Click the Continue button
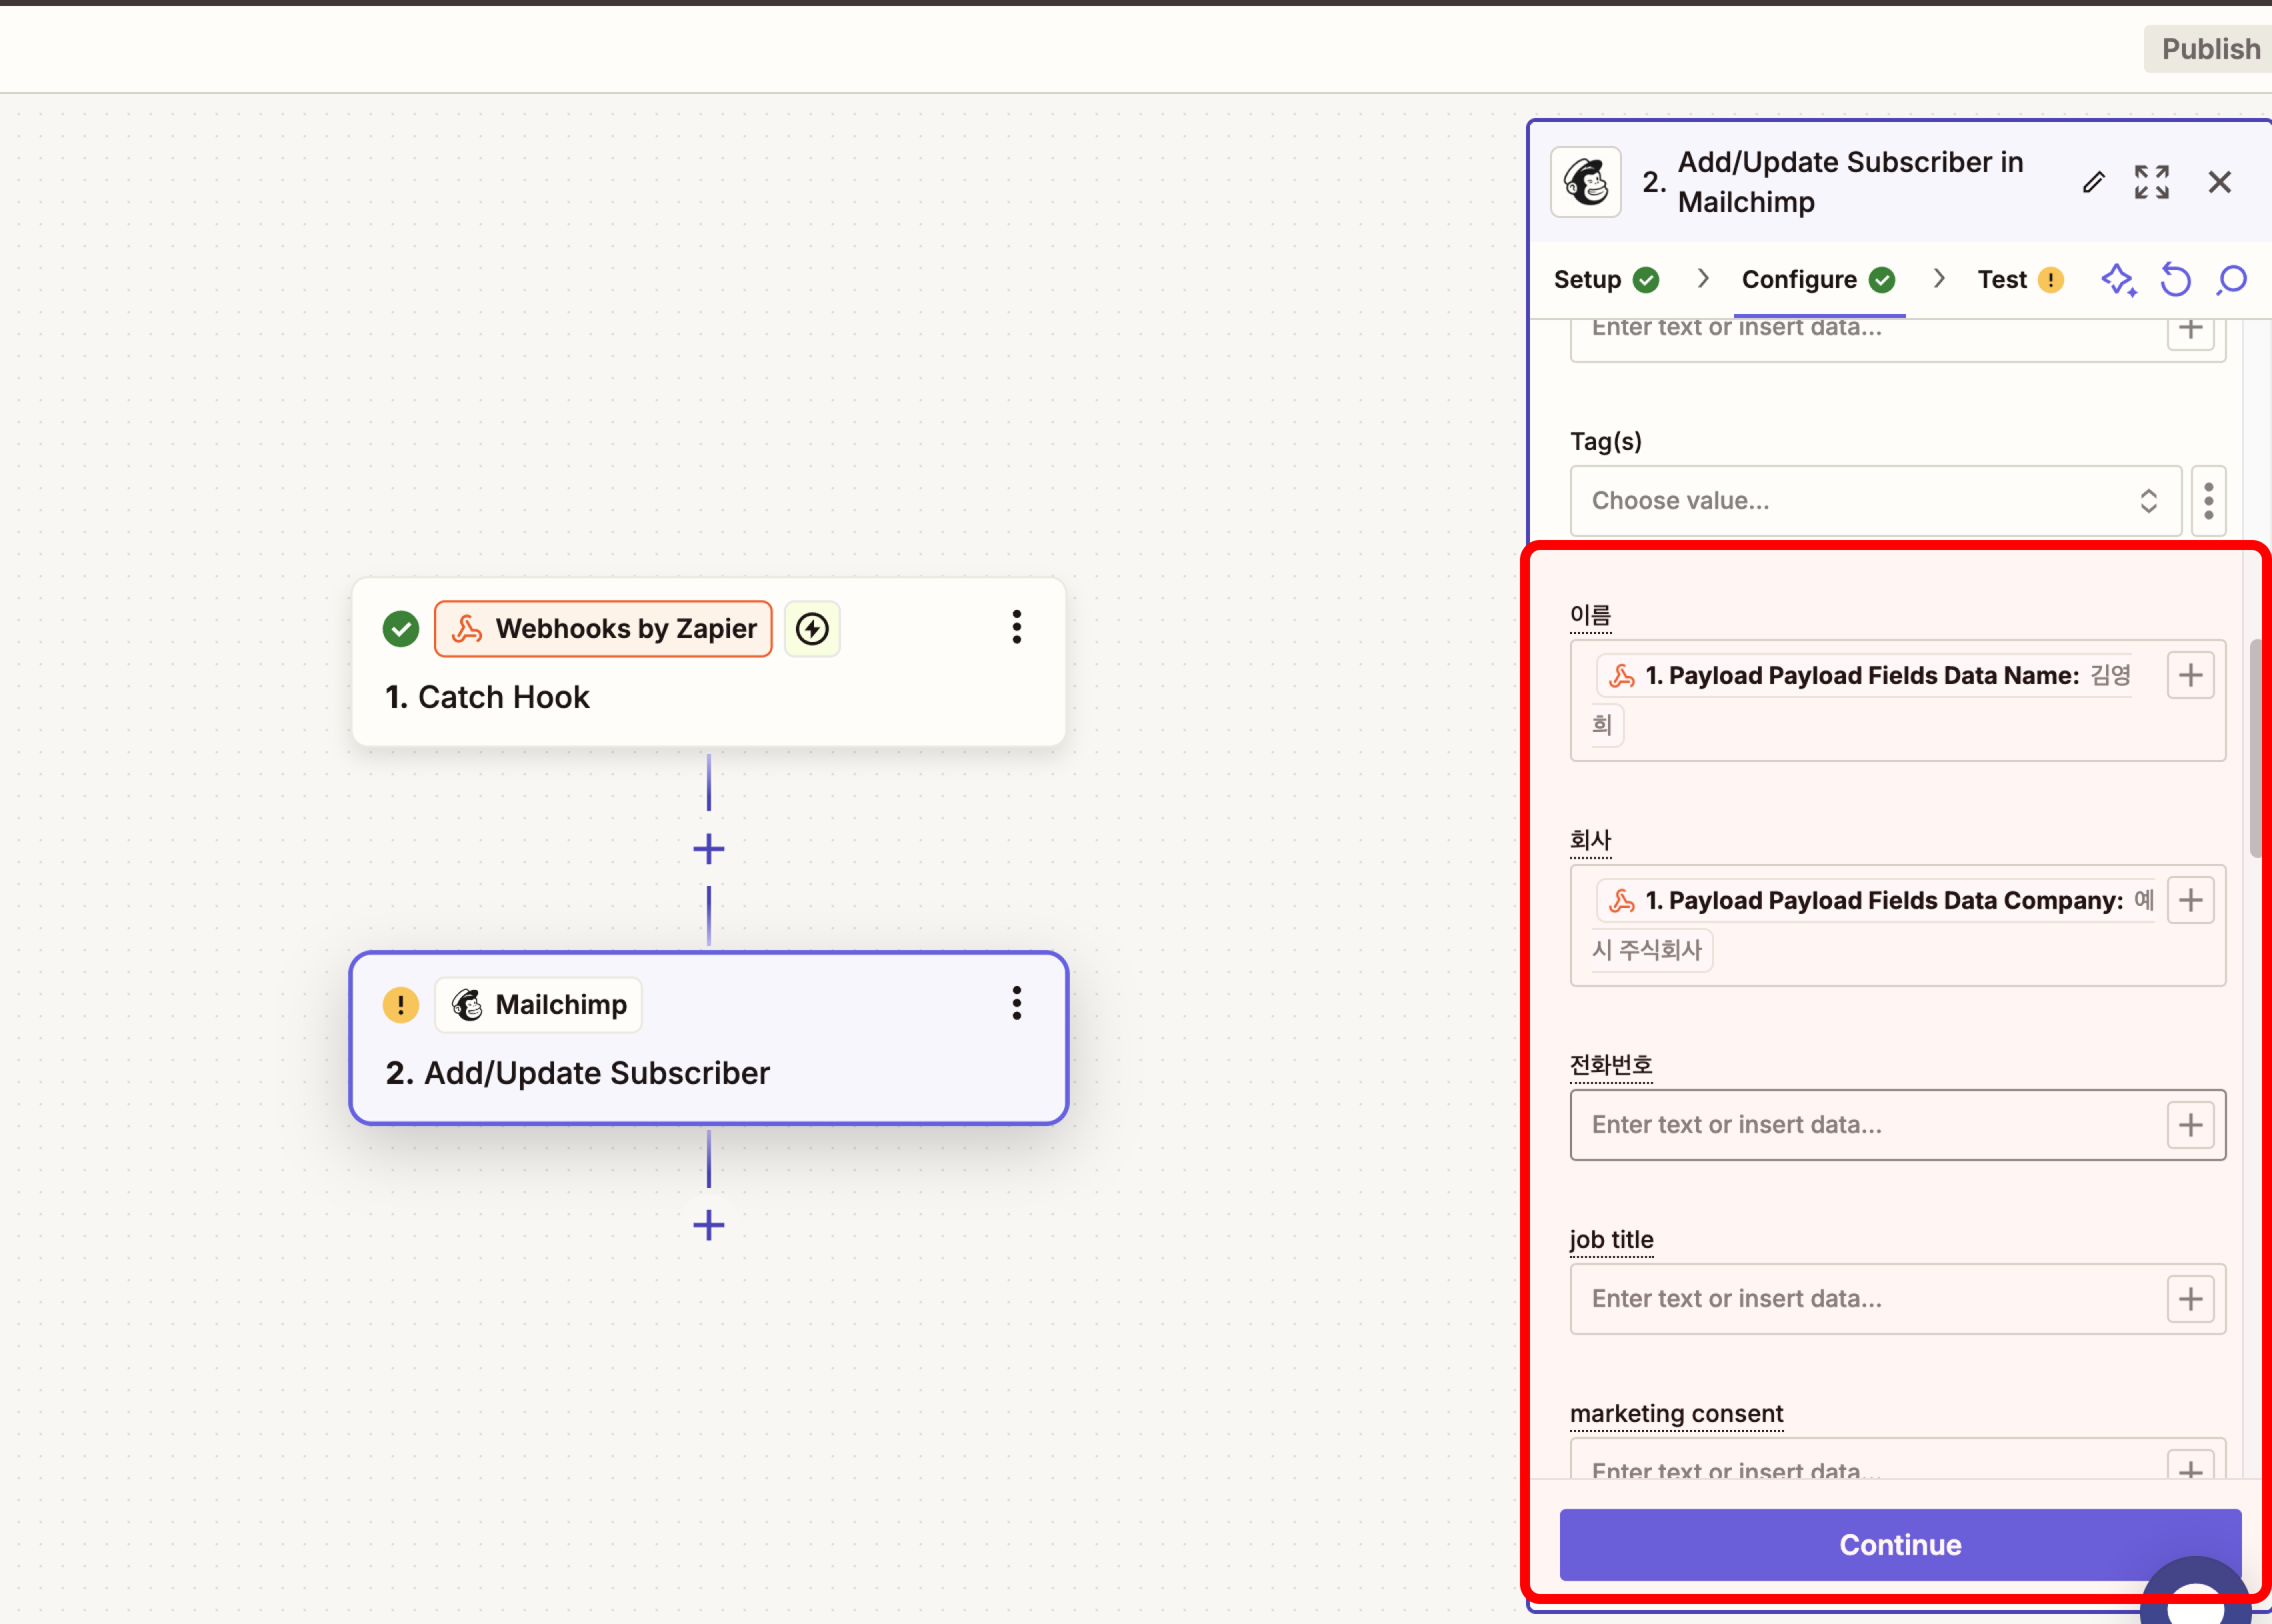 click(x=1899, y=1544)
